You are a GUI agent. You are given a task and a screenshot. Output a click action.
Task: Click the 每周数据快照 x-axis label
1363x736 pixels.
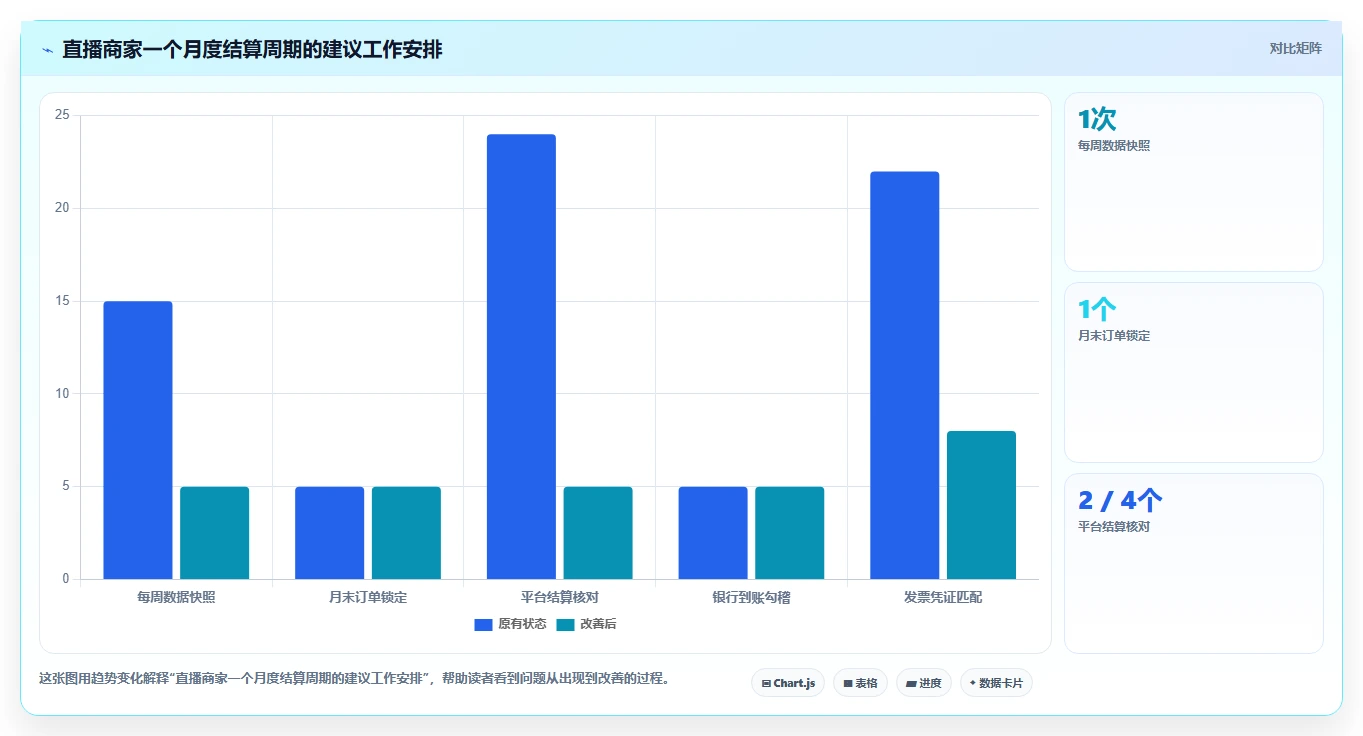(176, 597)
